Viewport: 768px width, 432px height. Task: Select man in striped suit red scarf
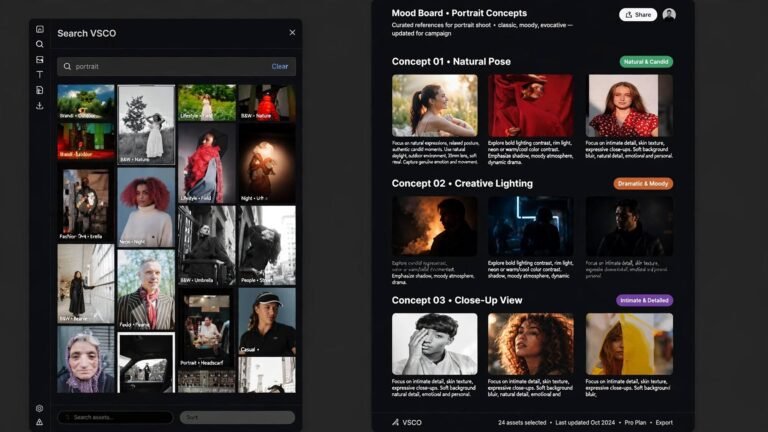146,289
